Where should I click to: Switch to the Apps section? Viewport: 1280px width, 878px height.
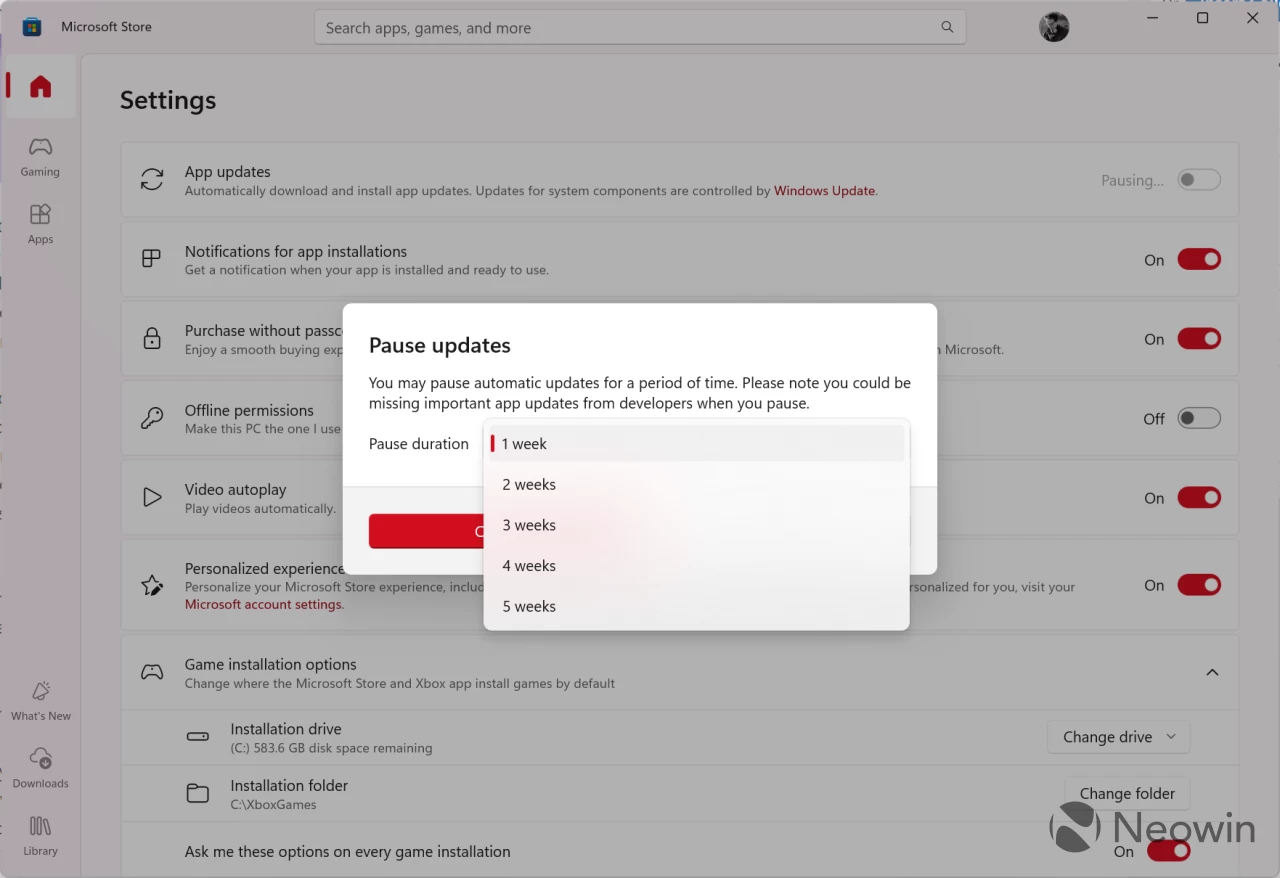pyautogui.click(x=40, y=223)
